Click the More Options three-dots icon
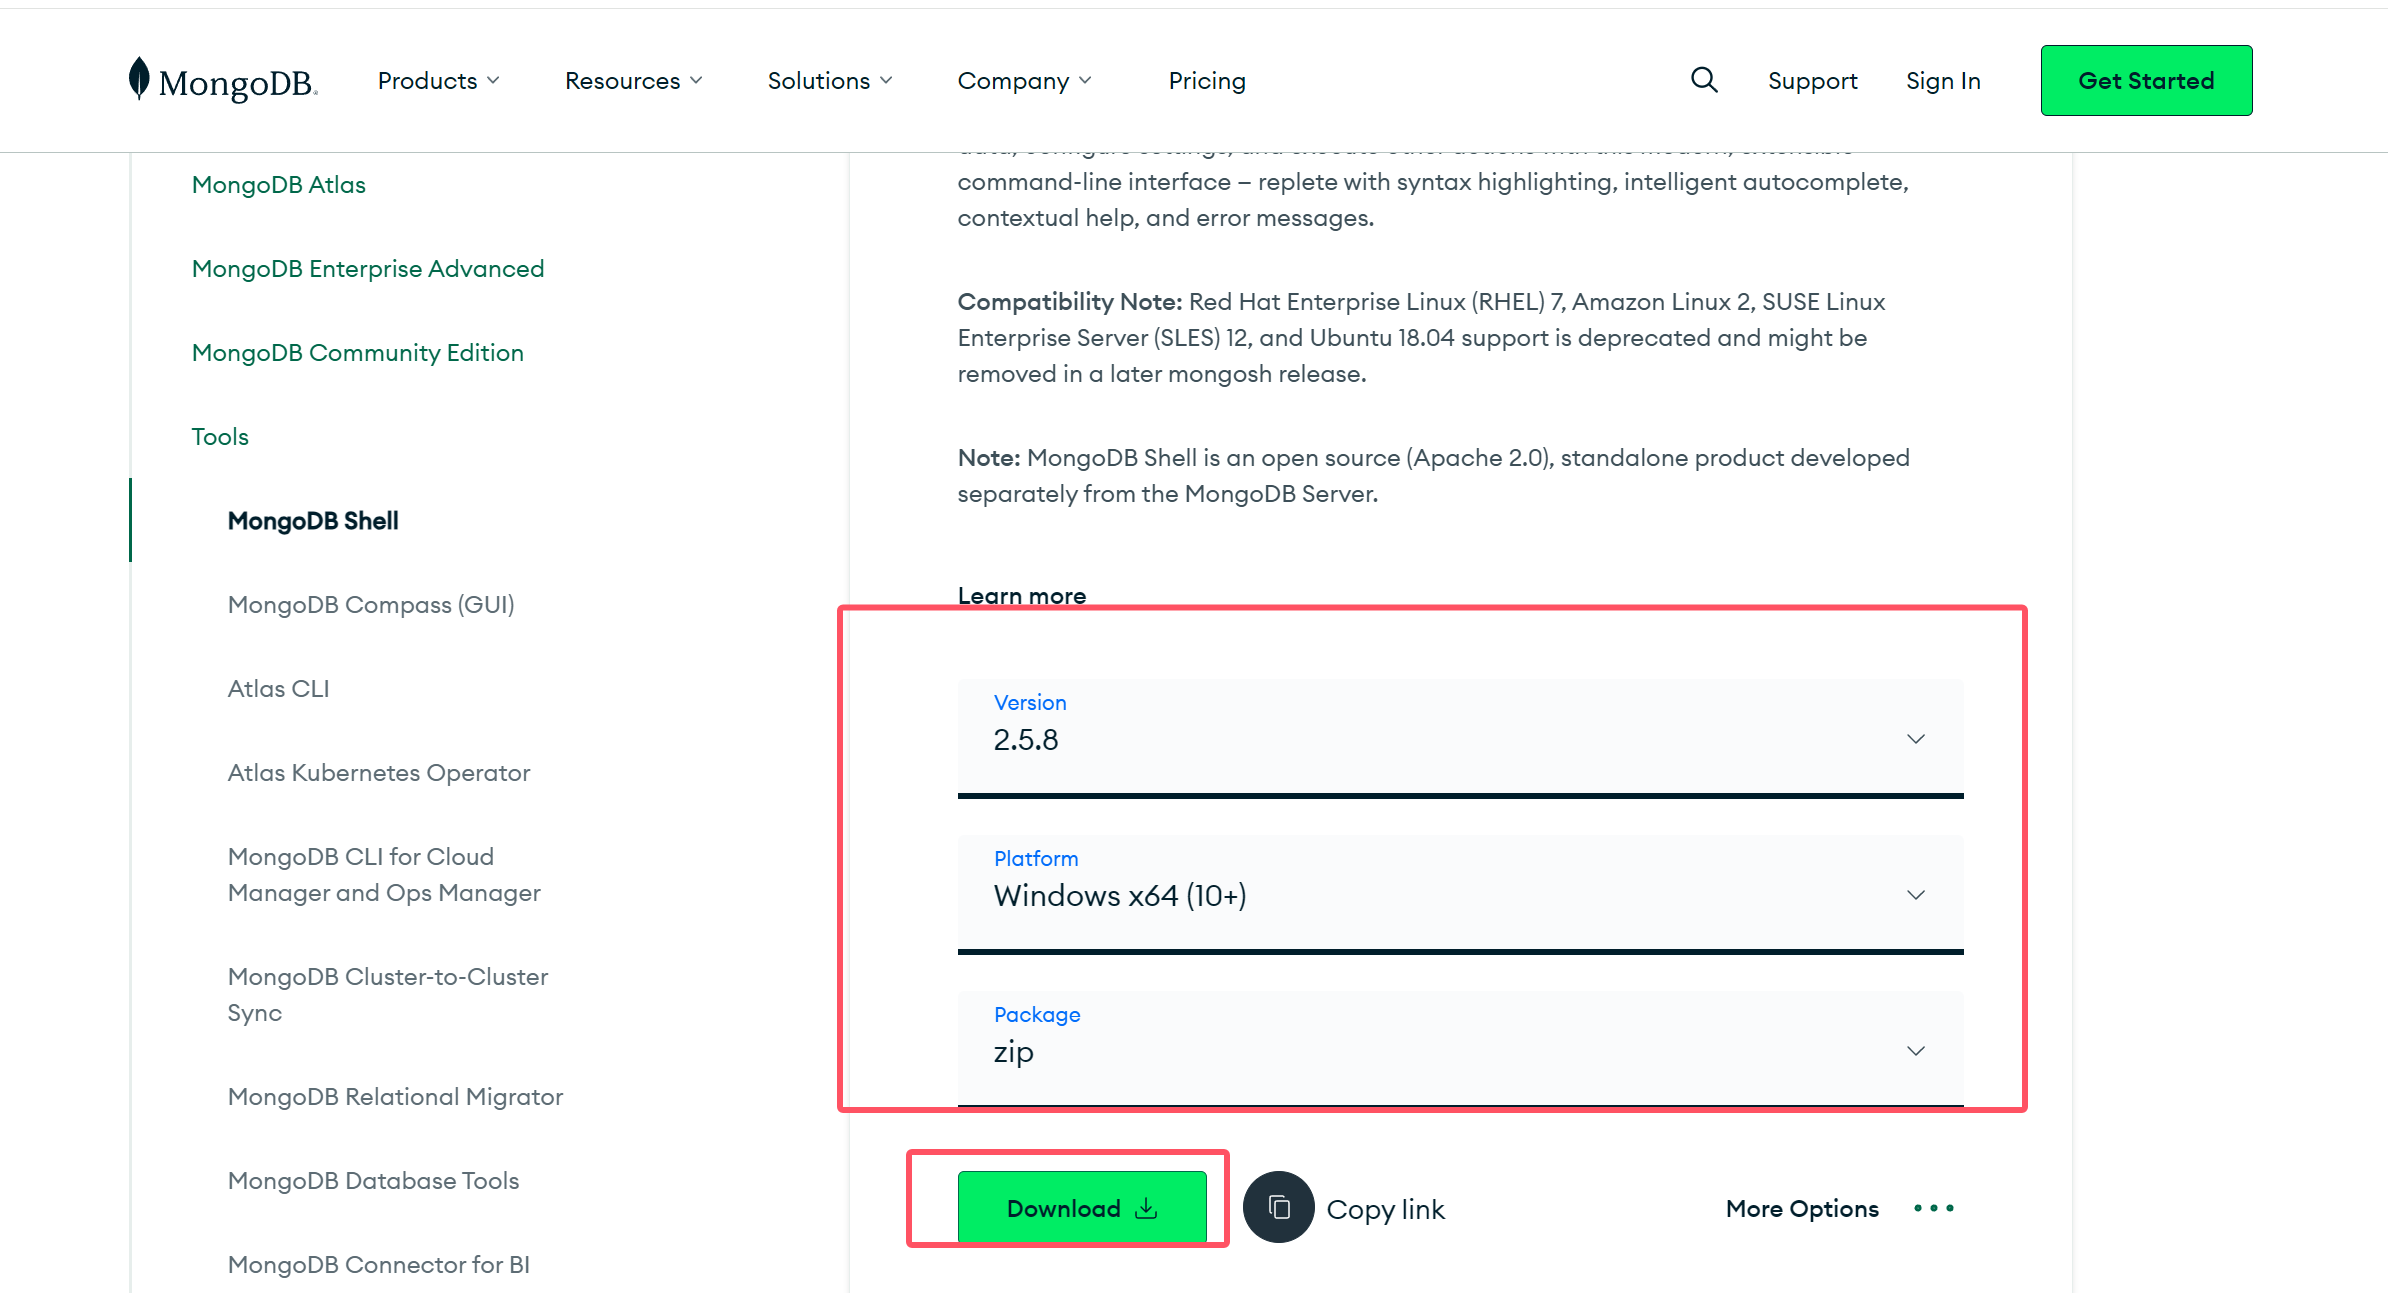Image resolution: width=2388 pixels, height=1293 pixels. 1933,1208
